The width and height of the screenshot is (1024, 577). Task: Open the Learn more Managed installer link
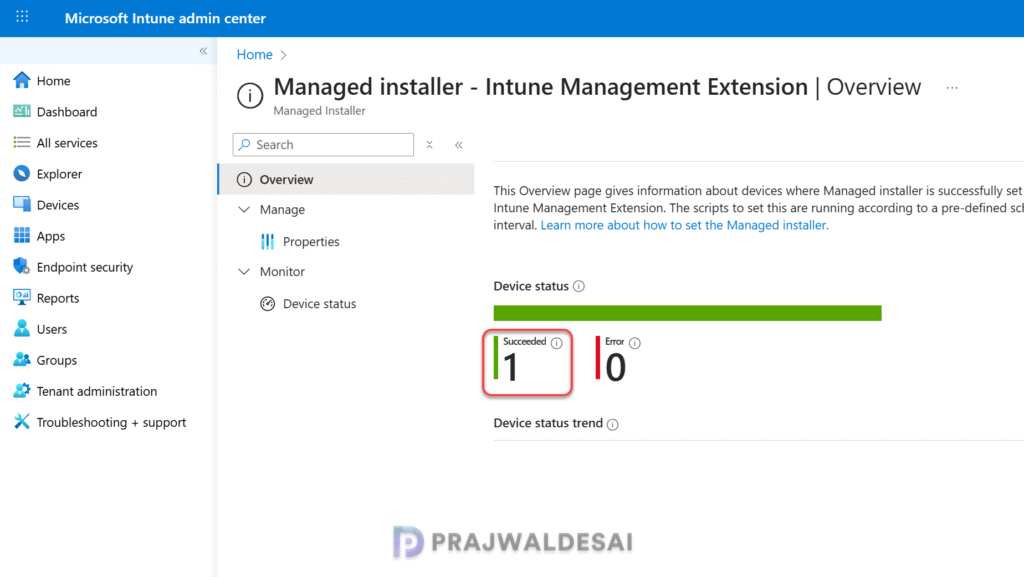(684, 225)
